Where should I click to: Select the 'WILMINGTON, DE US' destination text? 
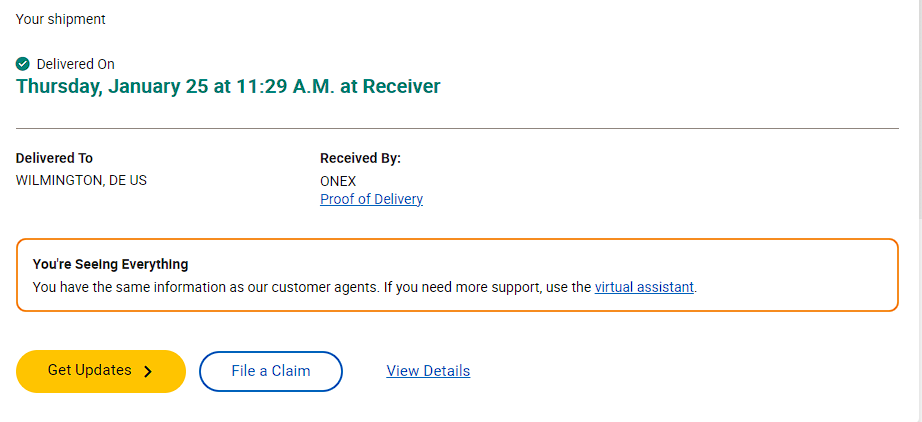click(x=81, y=180)
